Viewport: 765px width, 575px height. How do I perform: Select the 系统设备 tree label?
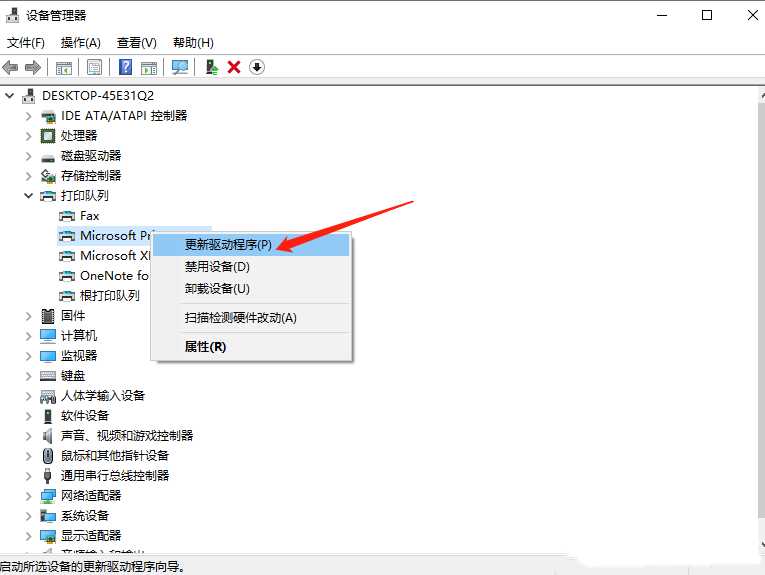click(85, 516)
